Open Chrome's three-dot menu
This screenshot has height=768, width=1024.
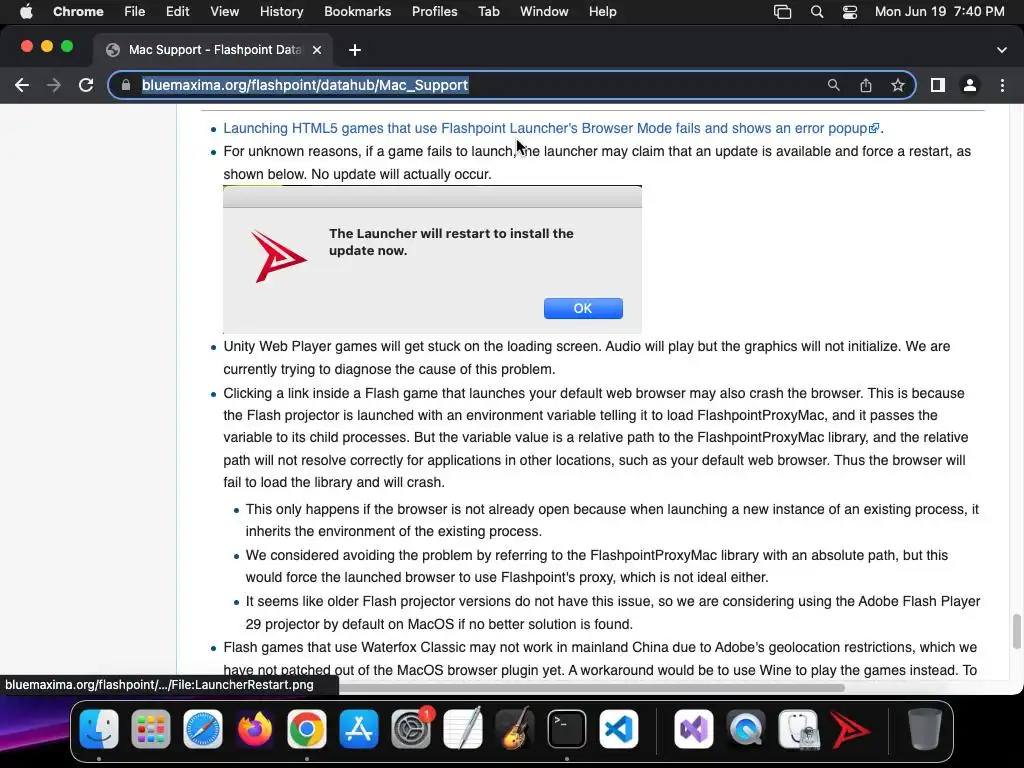click(x=1002, y=86)
